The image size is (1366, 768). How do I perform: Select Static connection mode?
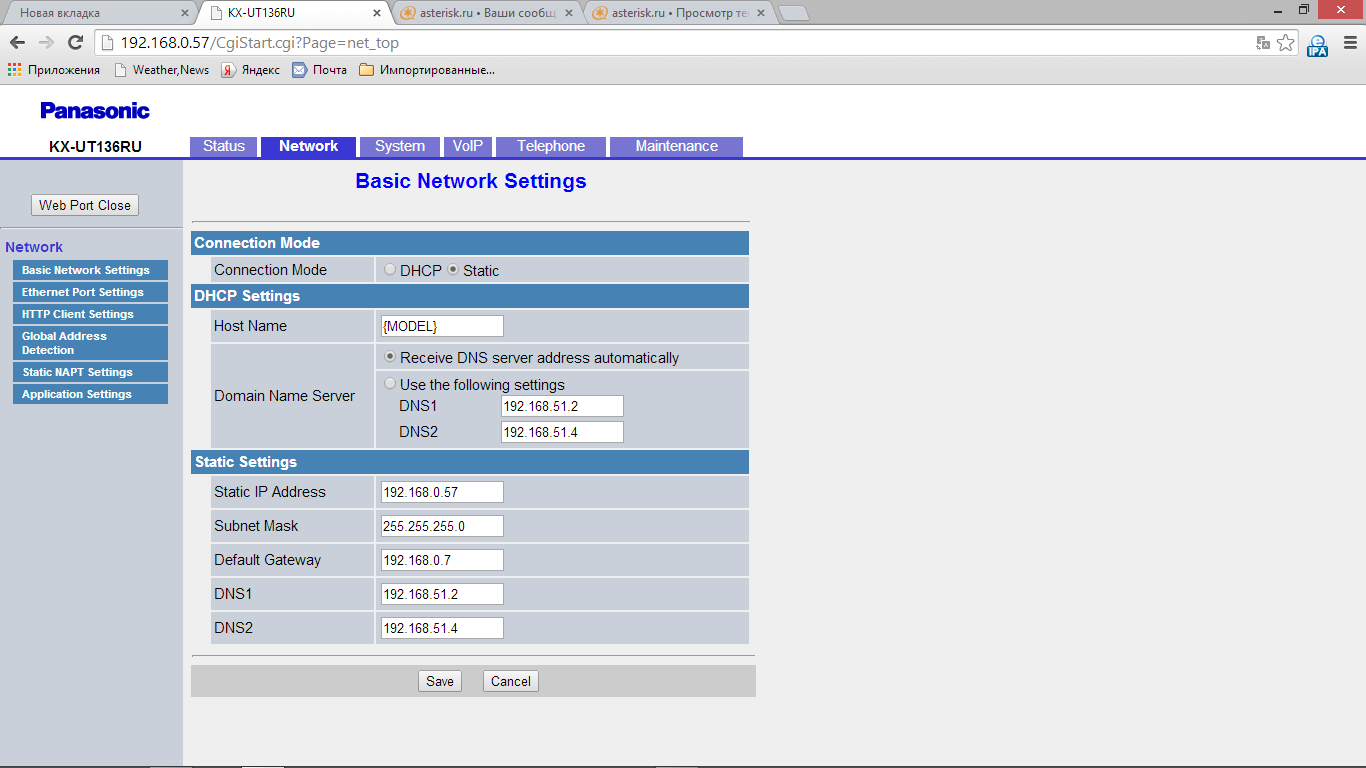(x=453, y=270)
